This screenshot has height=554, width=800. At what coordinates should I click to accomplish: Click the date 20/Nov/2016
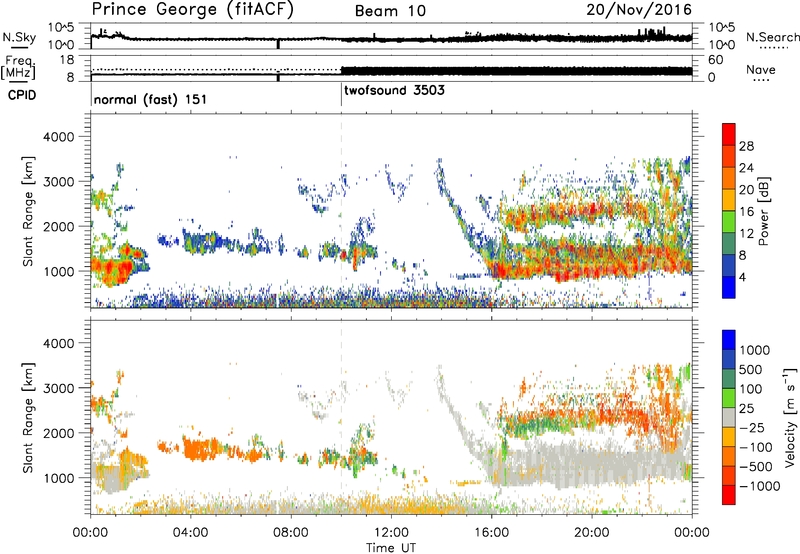[639, 10]
